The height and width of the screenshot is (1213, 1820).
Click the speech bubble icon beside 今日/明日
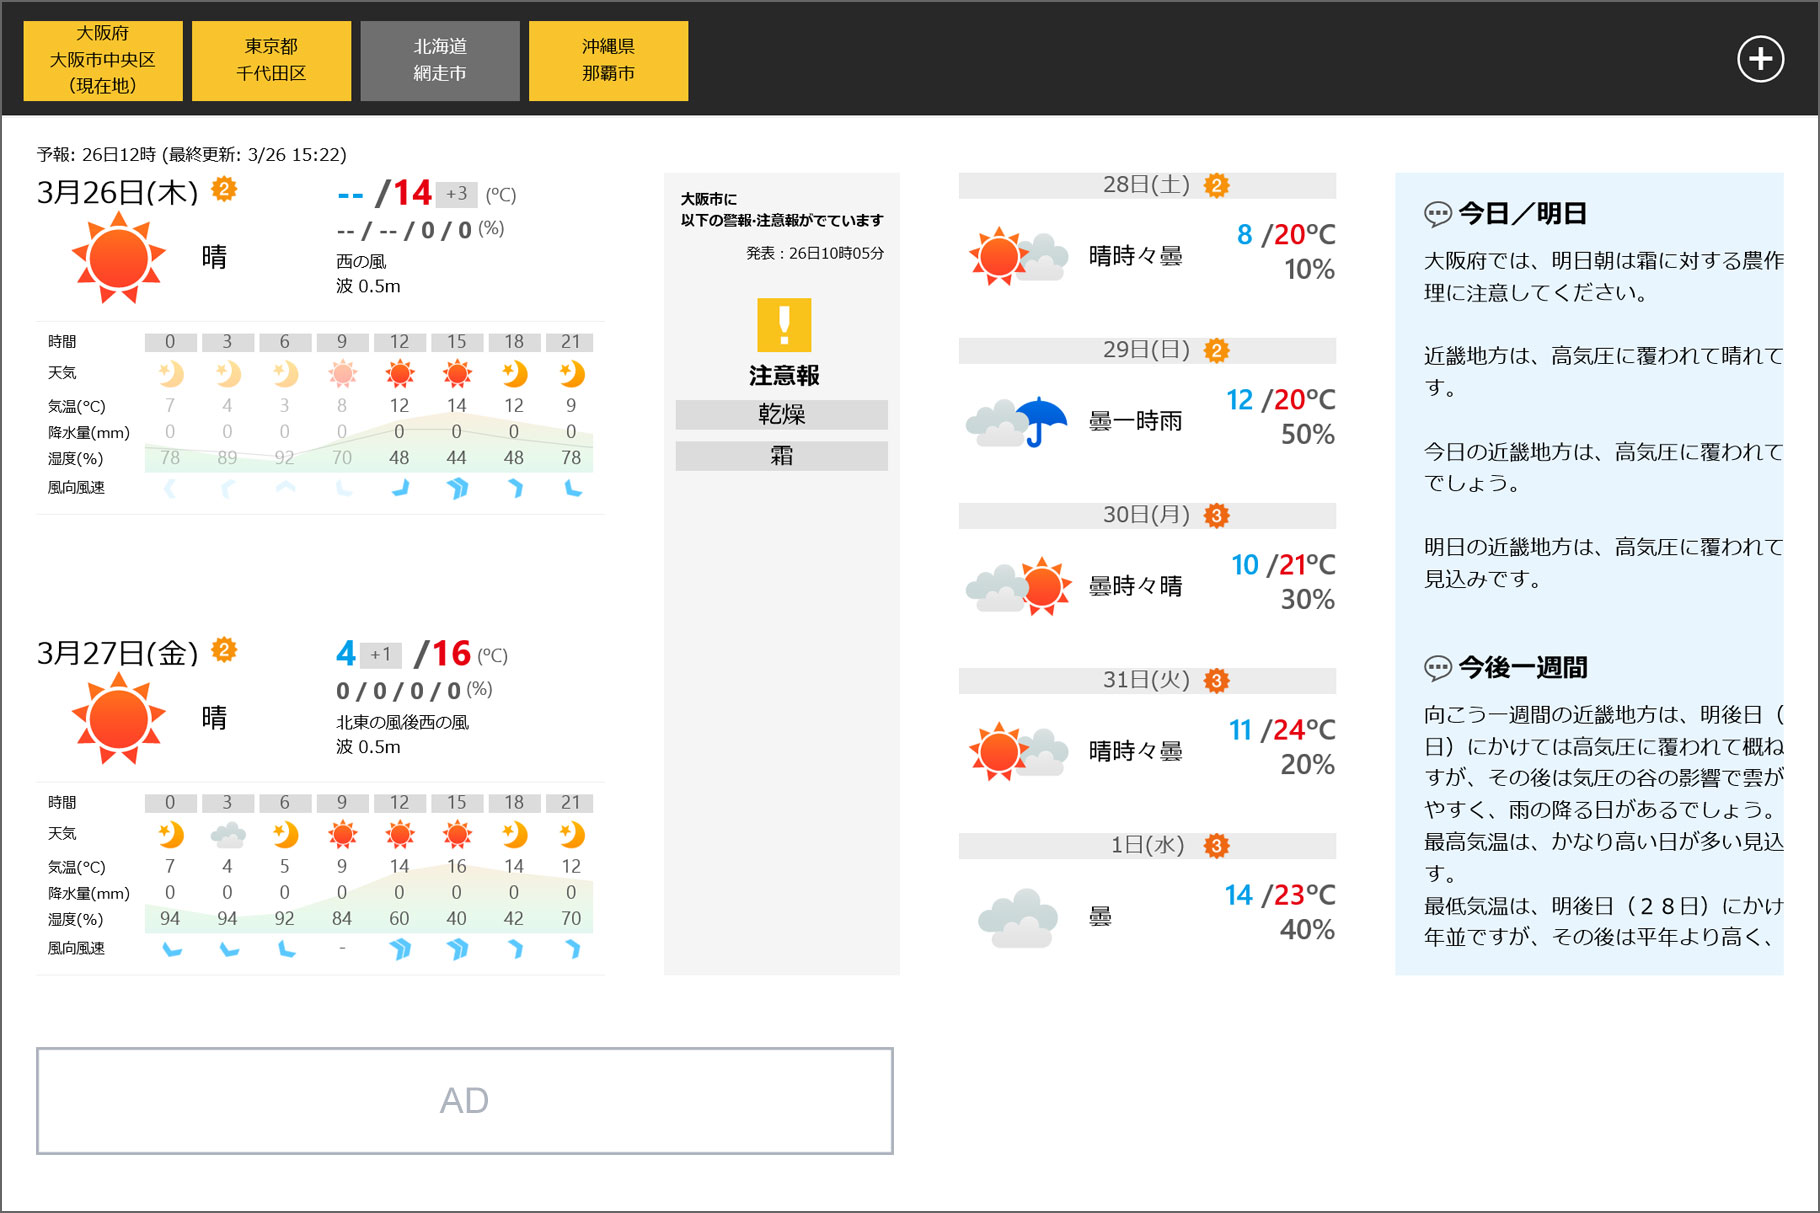pyautogui.click(x=1437, y=214)
